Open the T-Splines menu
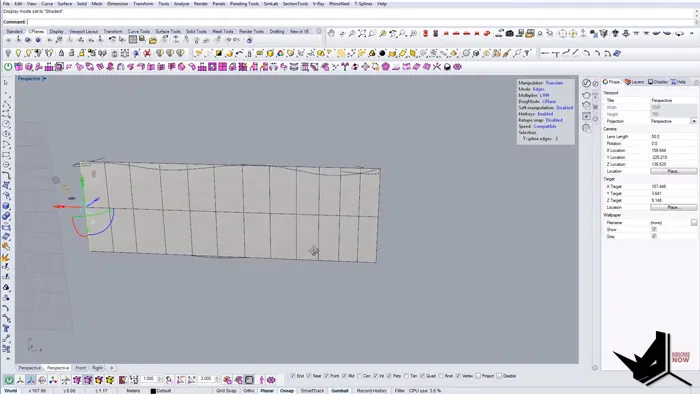The width and height of the screenshot is (700, 394). [x=363, y=4]
